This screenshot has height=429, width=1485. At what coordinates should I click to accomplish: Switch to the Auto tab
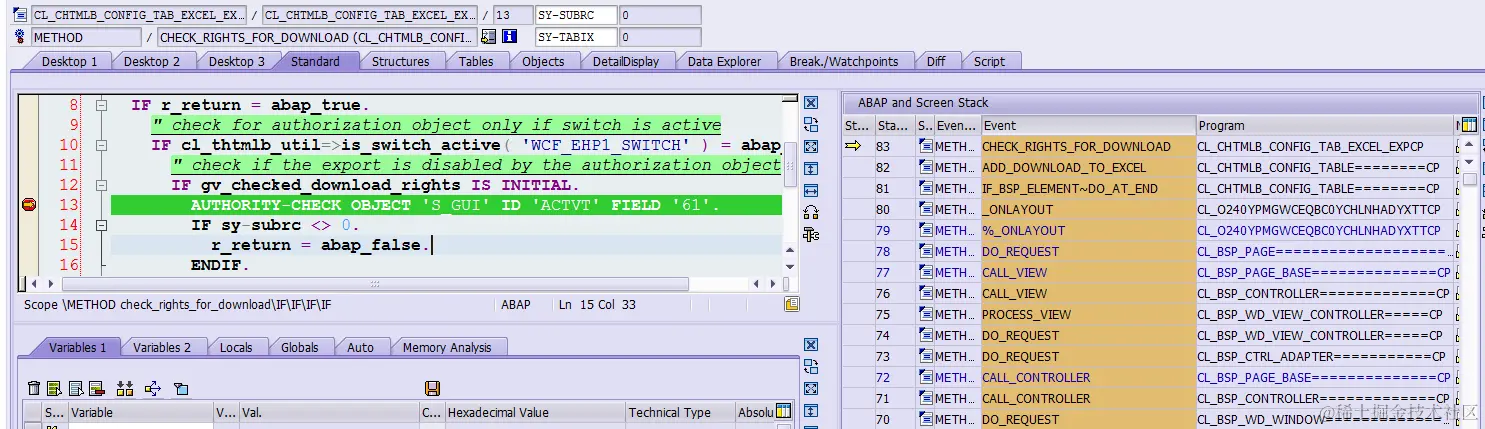pyautogui.click(x=360, y=347)
